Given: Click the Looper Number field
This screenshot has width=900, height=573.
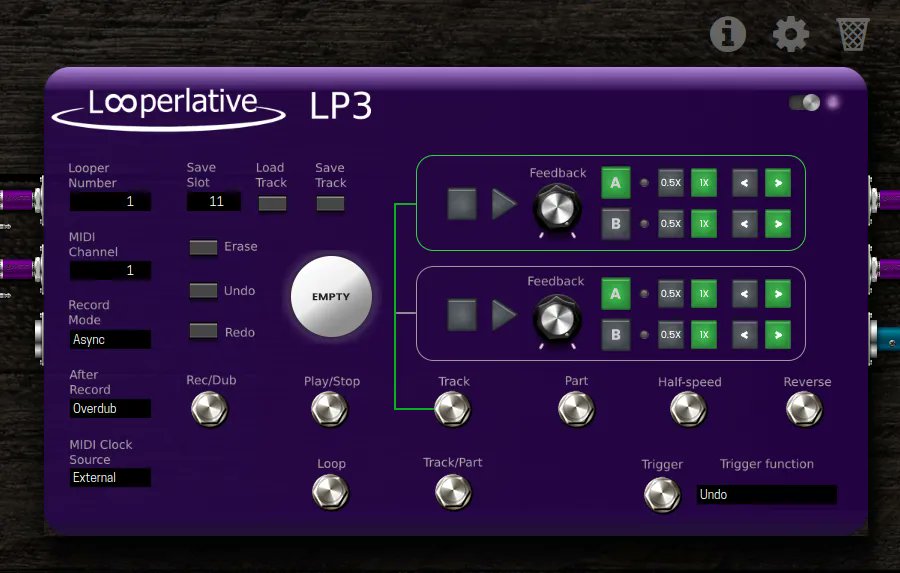Looking at the screenshot, I should [110, 202].
